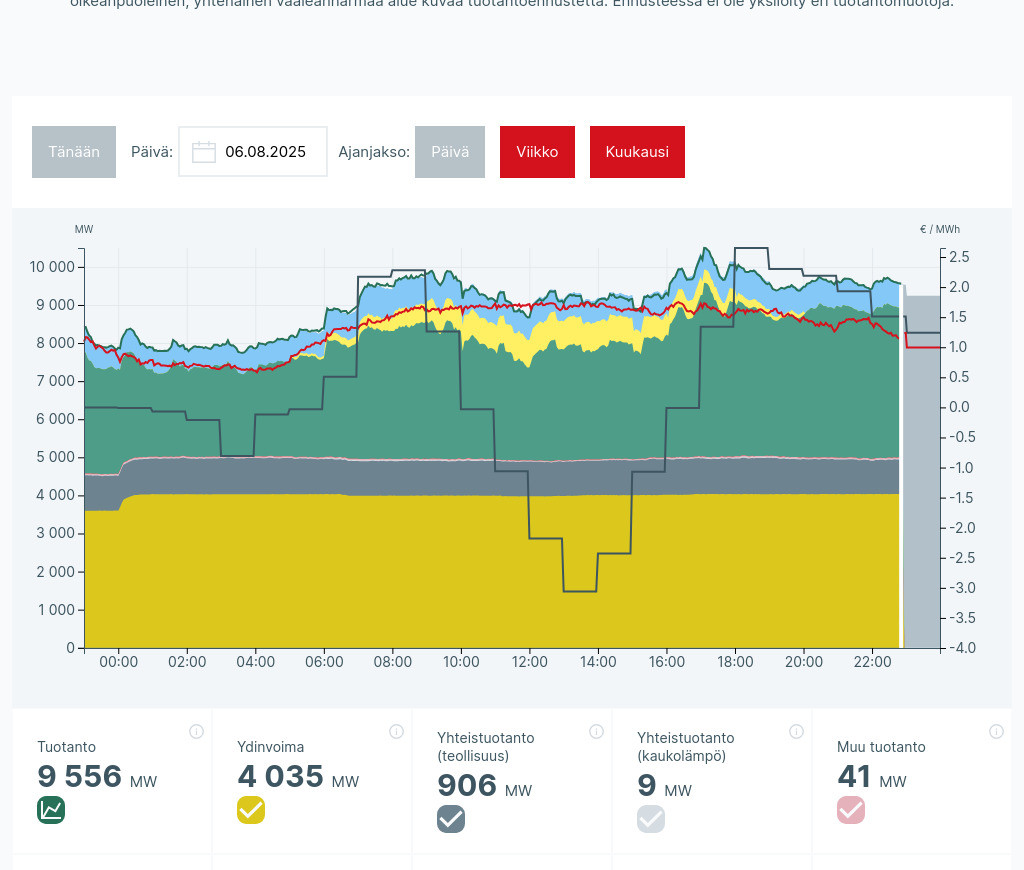The height and width of the screenshot is (870, 1024).
Task: Show info for Ydinvoima card
Action: 396,732
